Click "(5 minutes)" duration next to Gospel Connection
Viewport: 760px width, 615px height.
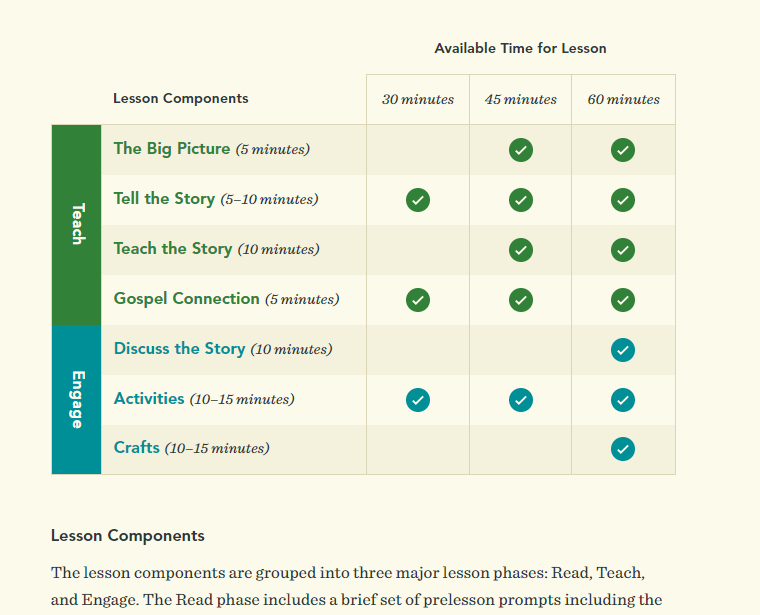[302, 300]
